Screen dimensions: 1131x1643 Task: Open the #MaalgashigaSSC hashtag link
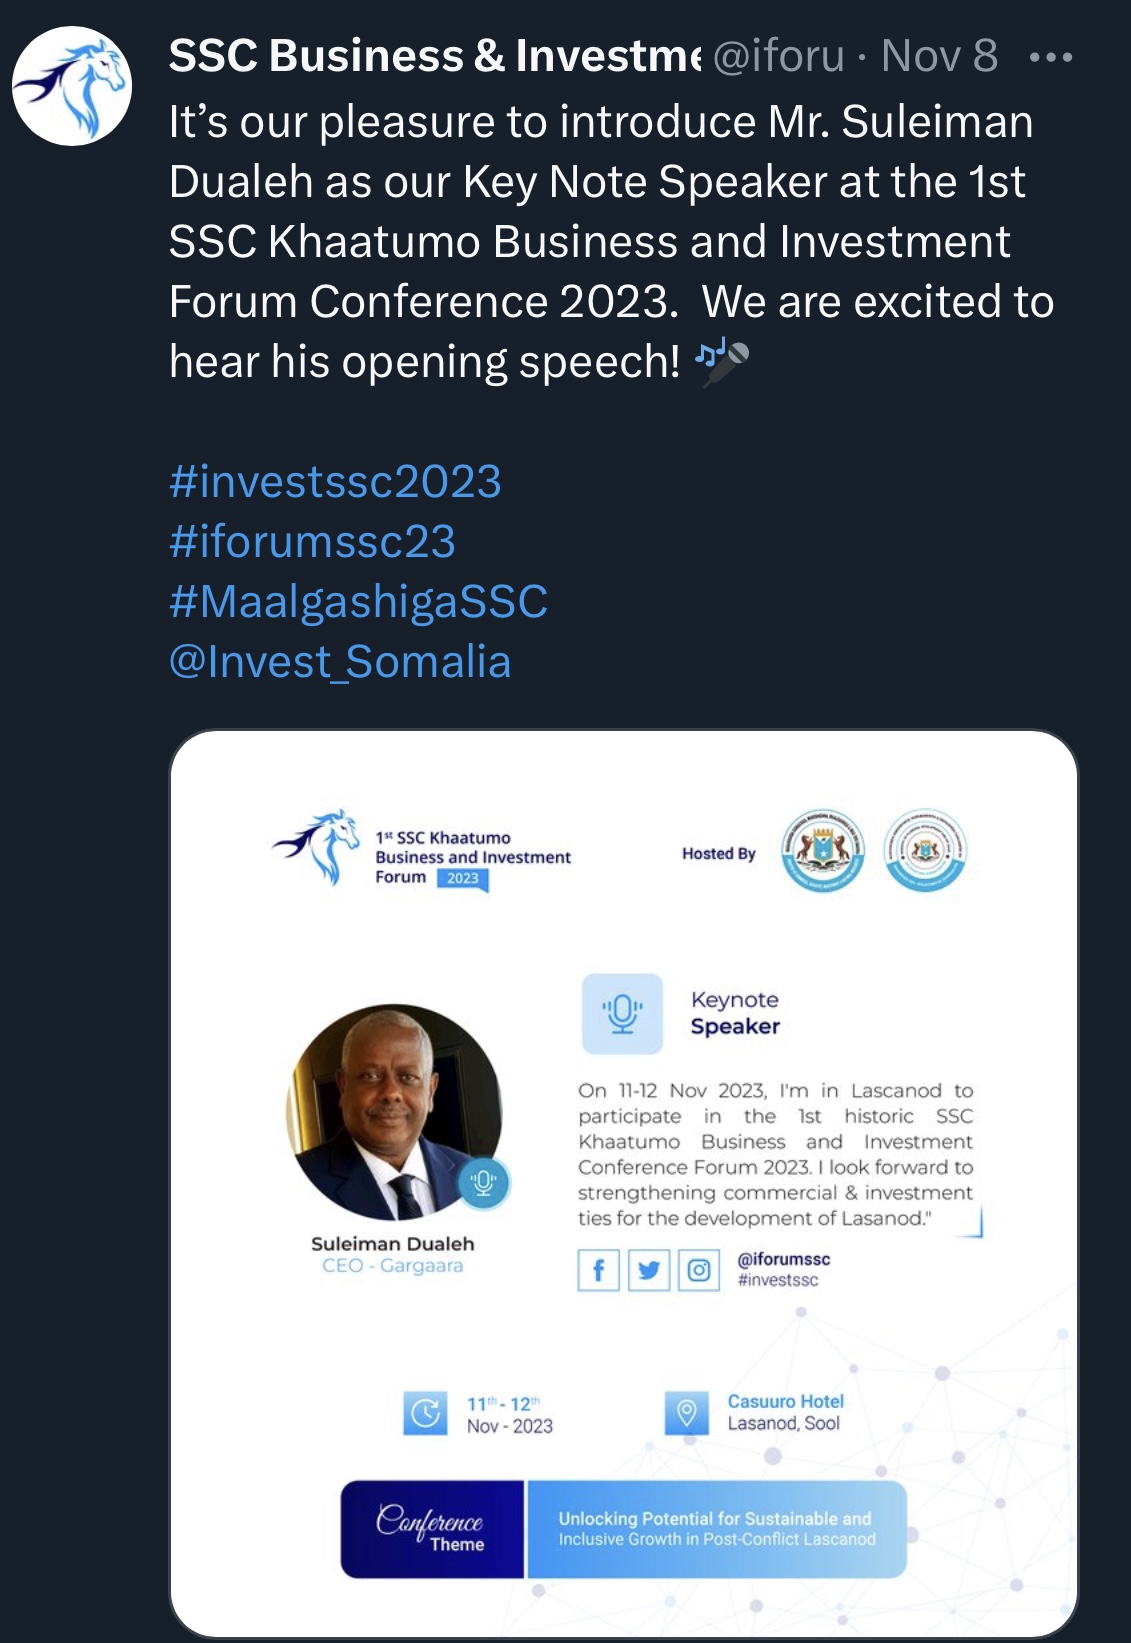click(x=358, y=602)
